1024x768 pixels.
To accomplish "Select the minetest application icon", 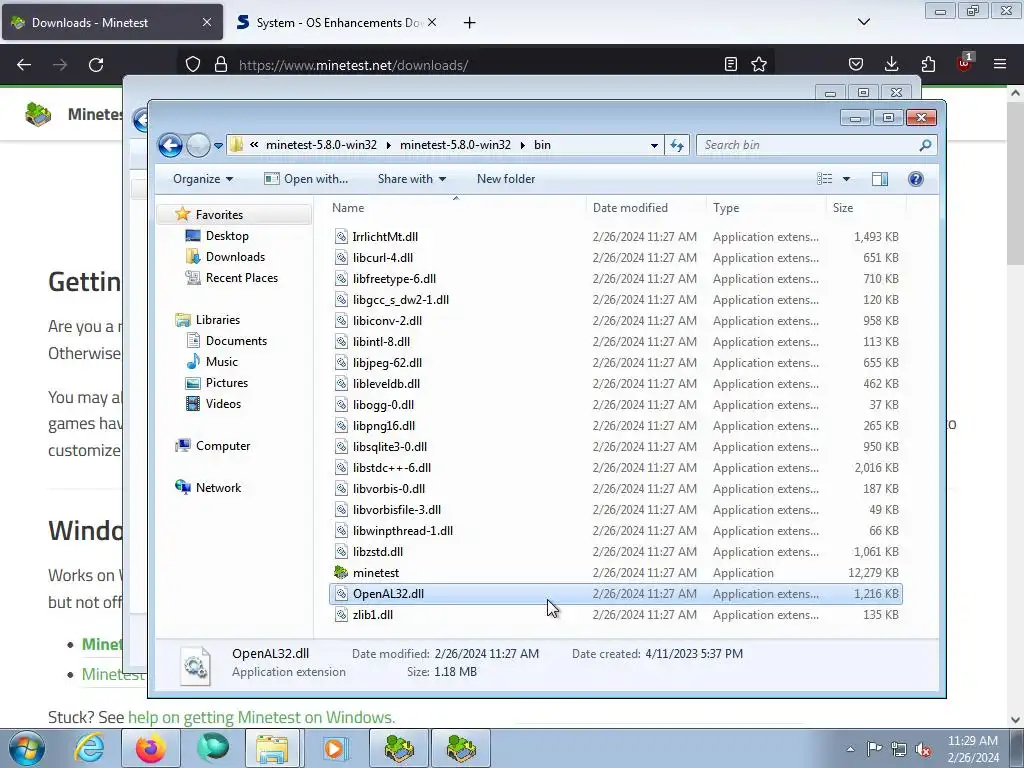I will 341,573.
